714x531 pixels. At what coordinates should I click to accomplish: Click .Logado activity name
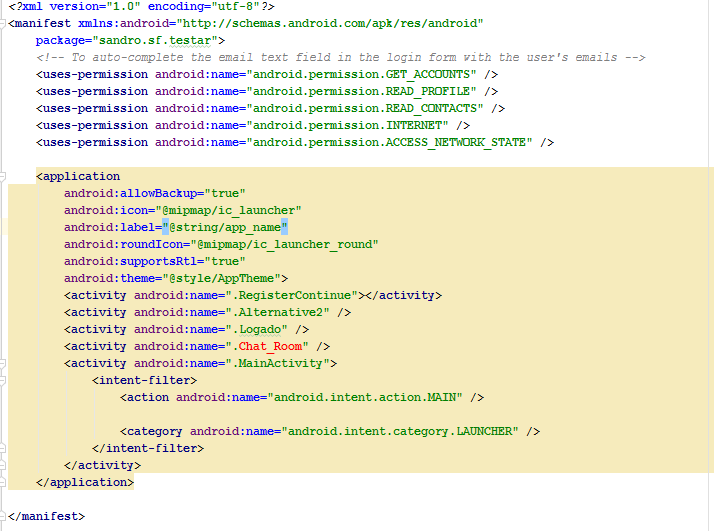point(256,329)
